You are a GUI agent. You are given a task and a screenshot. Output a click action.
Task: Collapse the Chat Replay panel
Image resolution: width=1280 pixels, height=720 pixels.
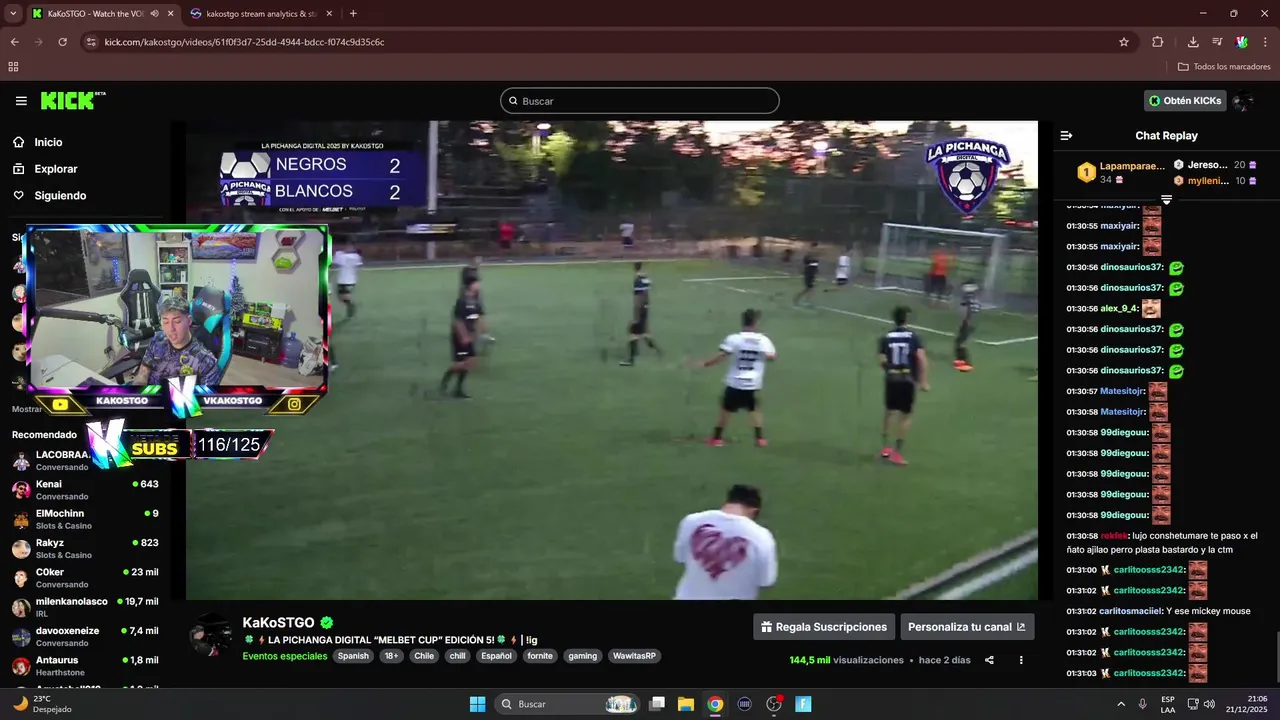click(1066, 136)
